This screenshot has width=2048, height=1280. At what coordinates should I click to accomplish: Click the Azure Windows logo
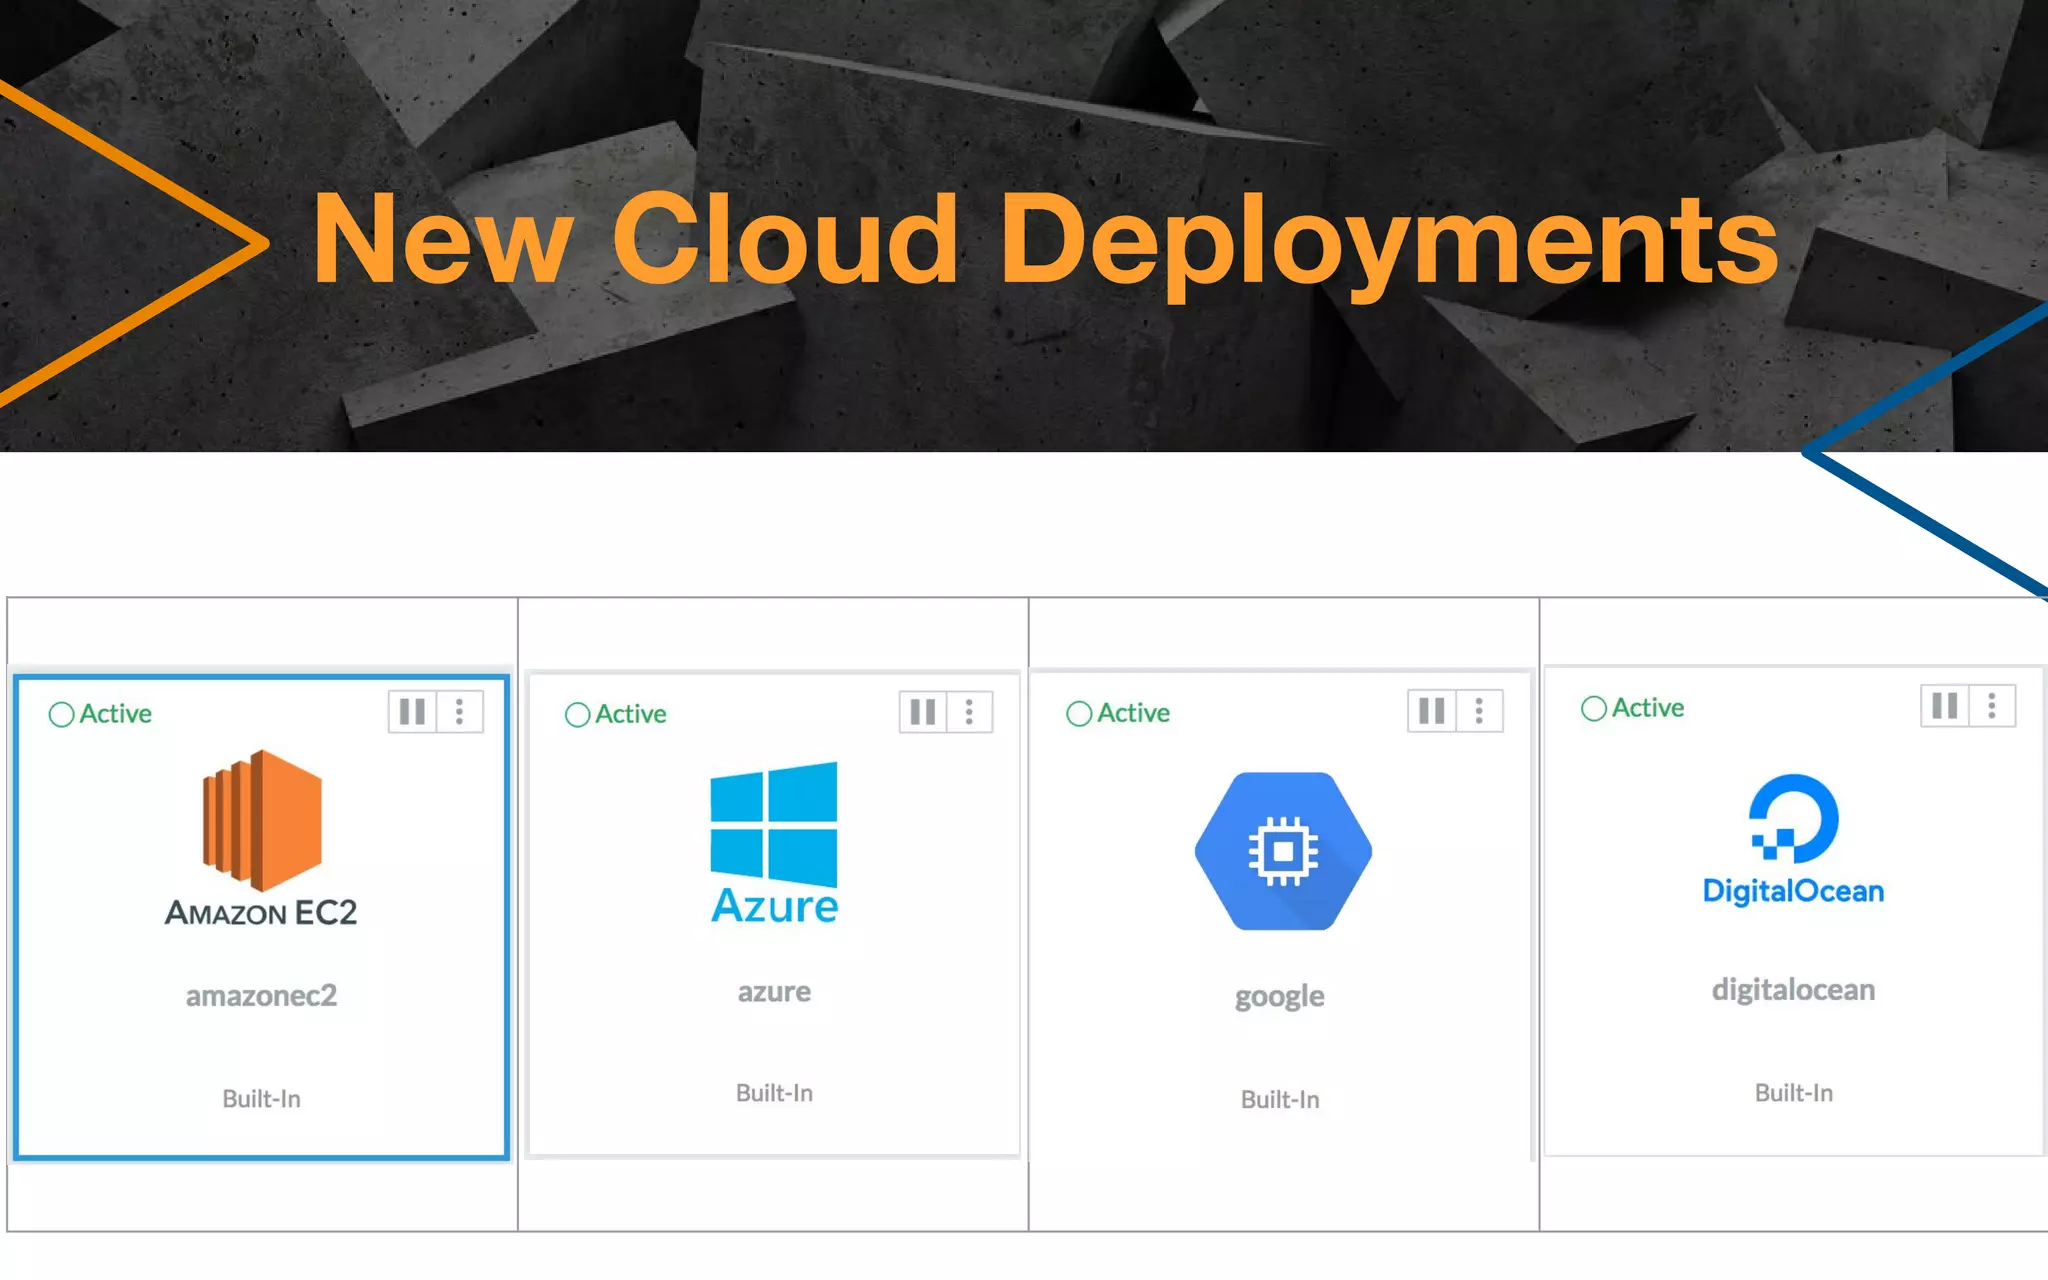pos(774,842)
